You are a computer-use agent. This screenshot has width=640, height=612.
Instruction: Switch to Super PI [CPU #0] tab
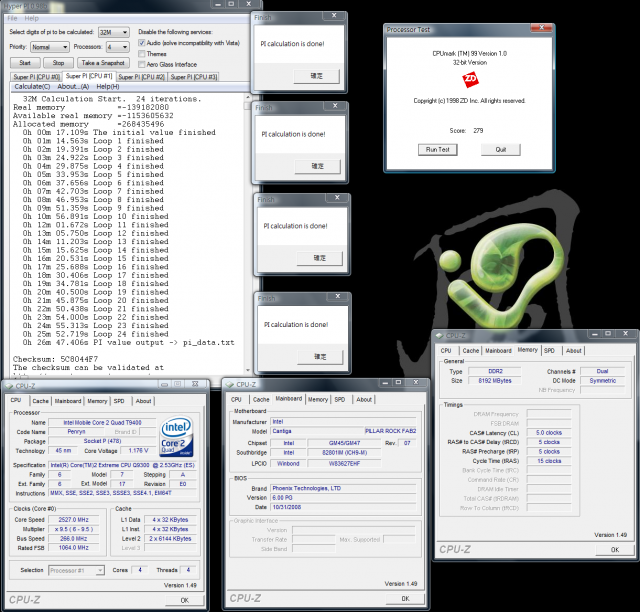pyautogui.click(x=36, y=77)
